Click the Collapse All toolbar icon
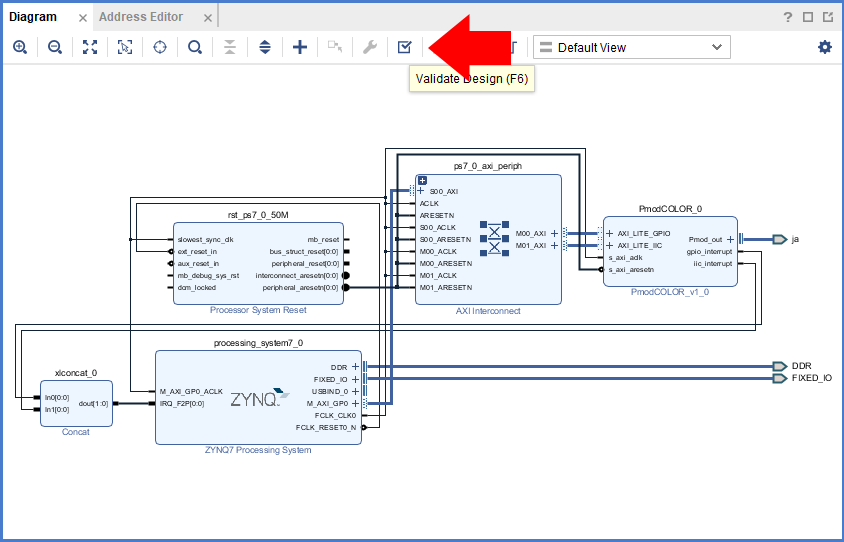This screenshot has width=844, height=542. 230,47
